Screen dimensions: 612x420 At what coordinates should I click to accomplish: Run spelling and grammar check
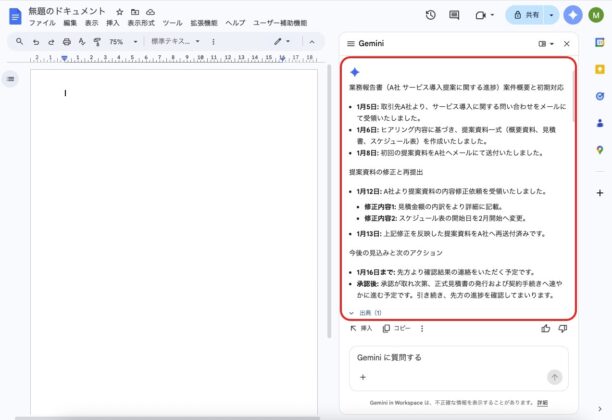pos(82,41)
